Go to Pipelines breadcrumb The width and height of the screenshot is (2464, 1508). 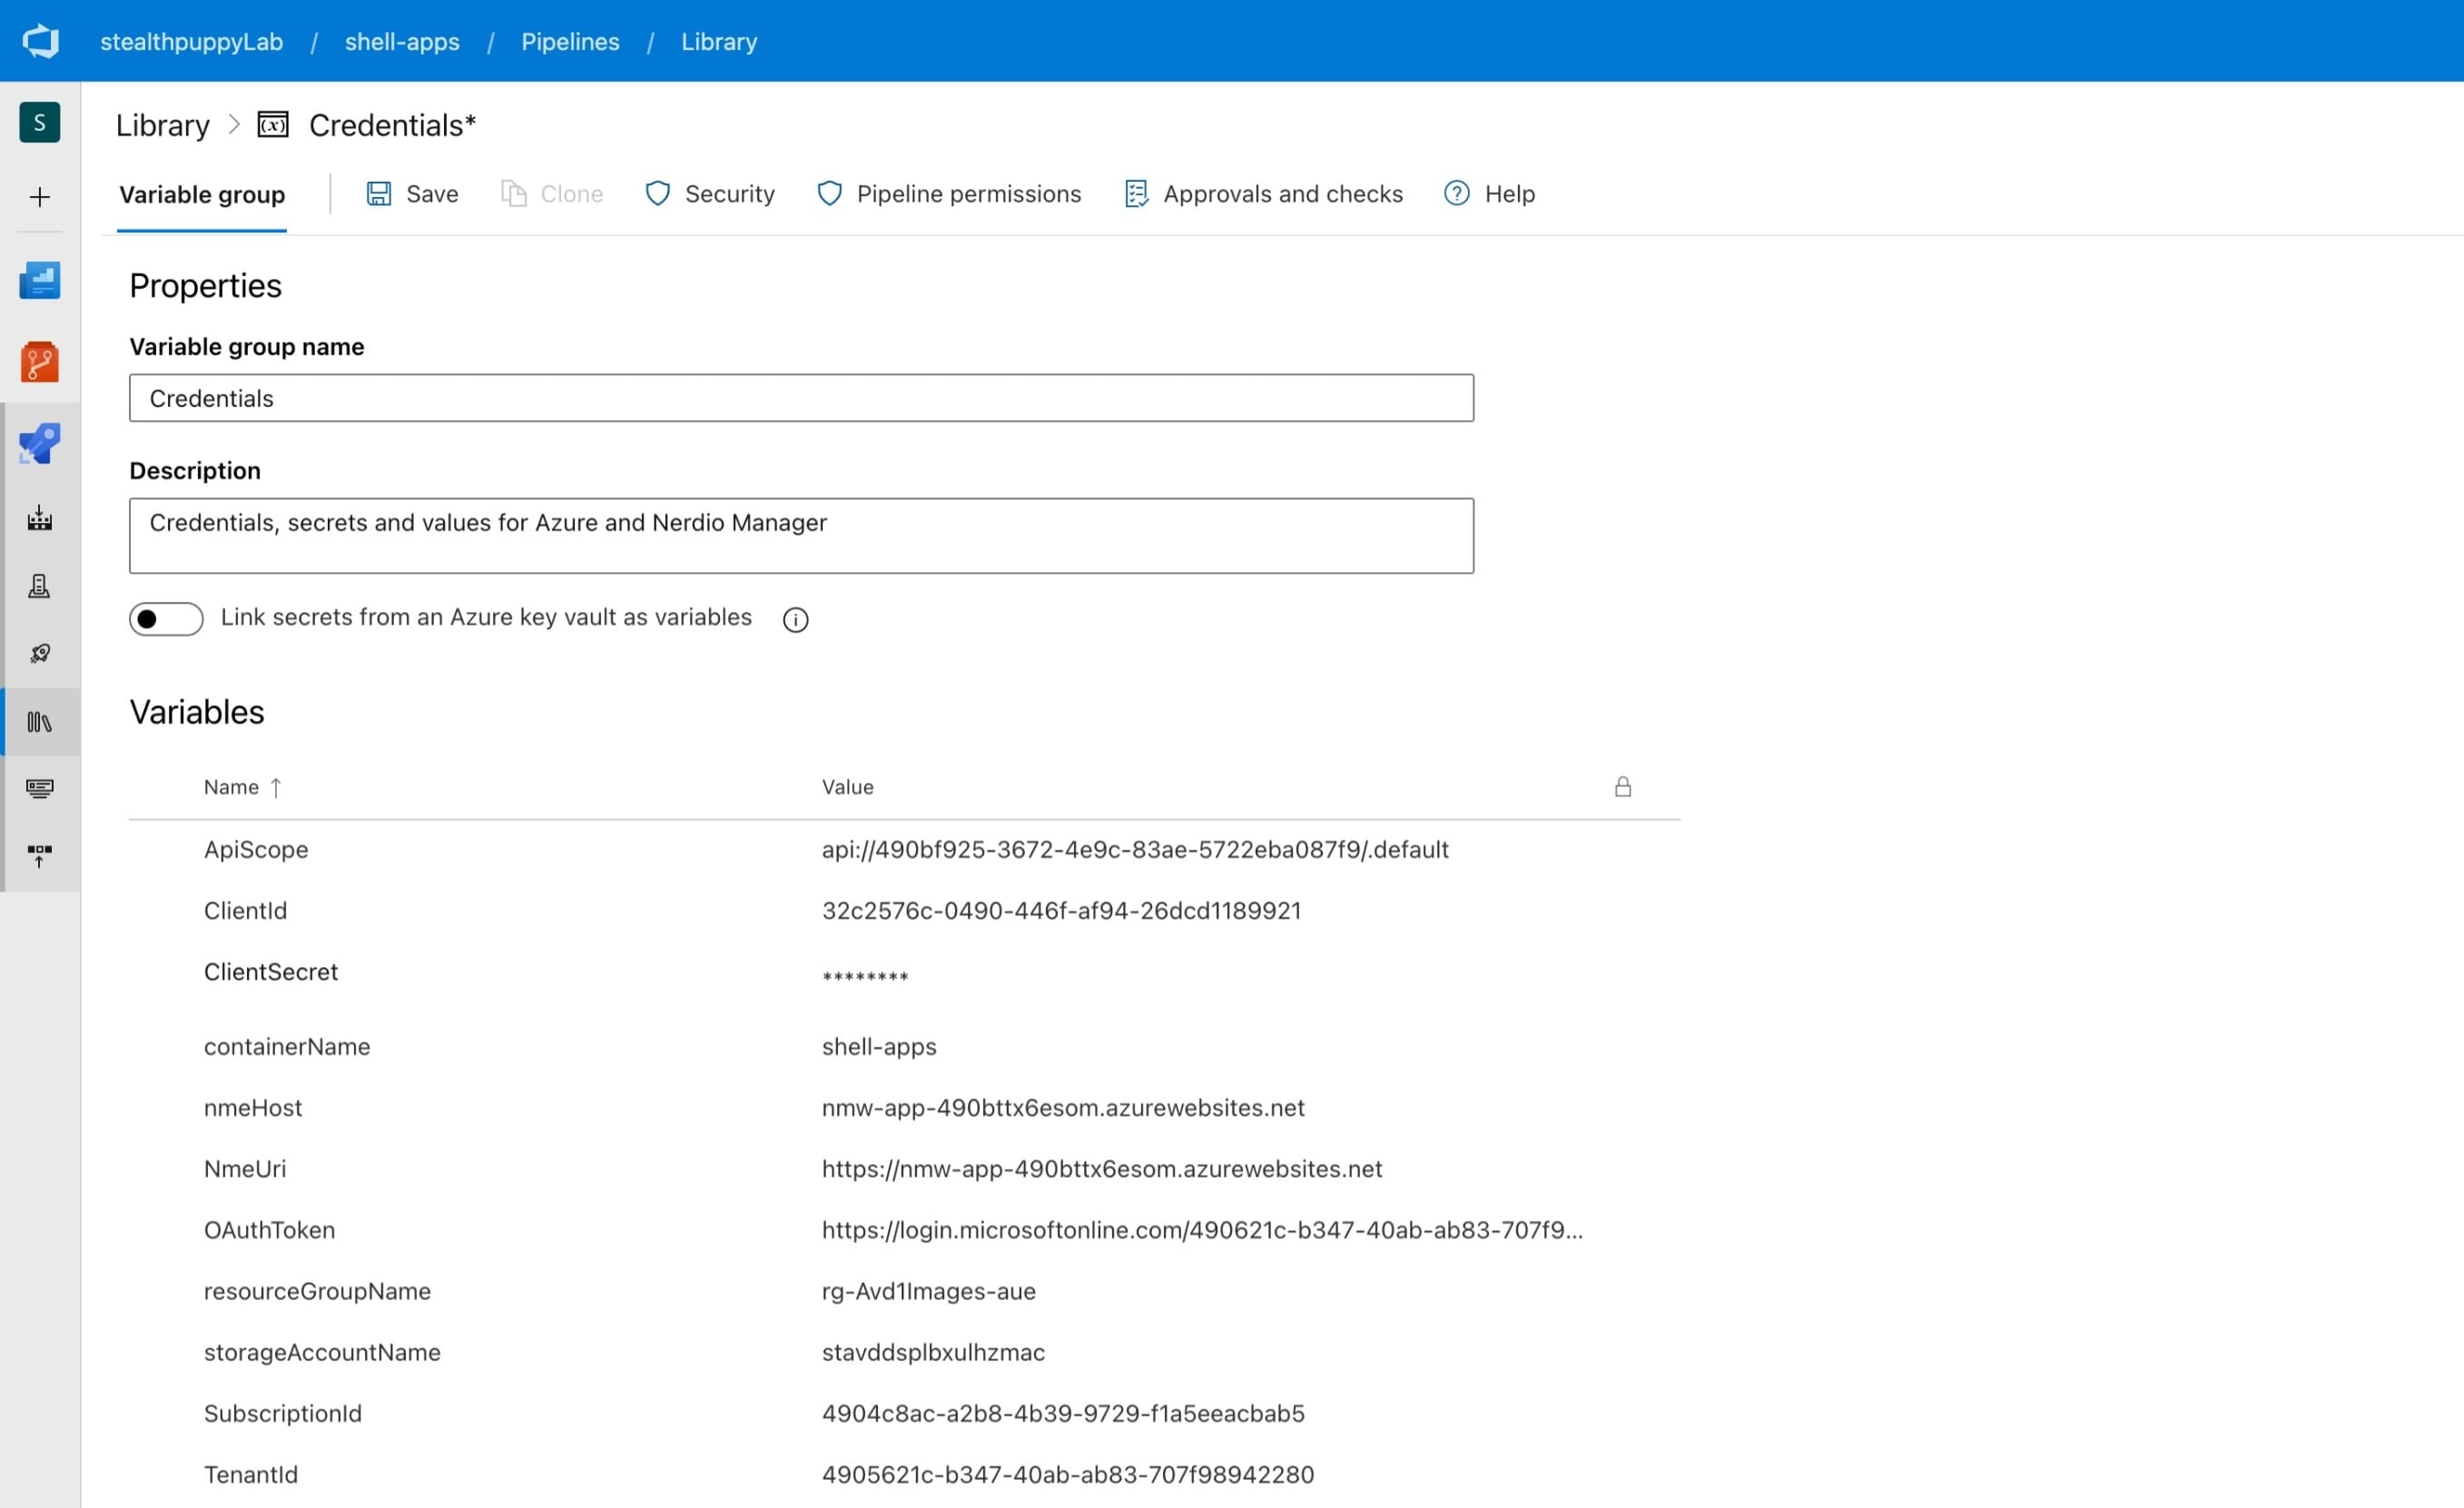click(x=570, y=41)
